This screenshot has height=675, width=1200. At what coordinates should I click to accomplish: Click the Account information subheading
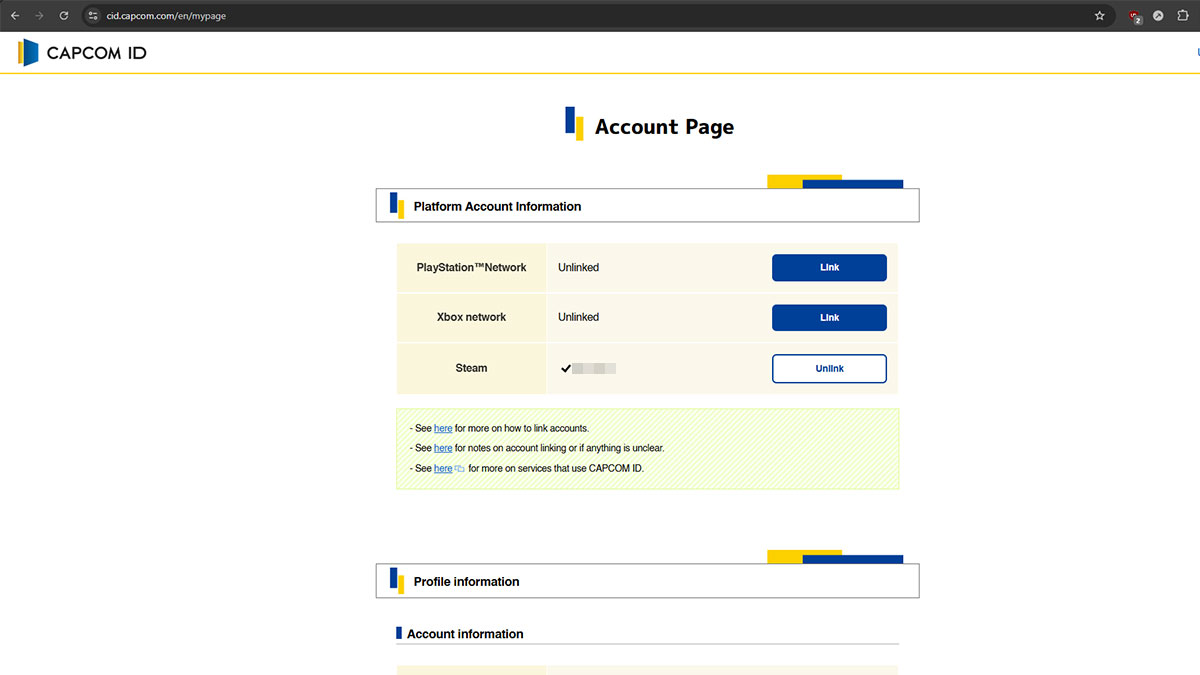point(465,634)
